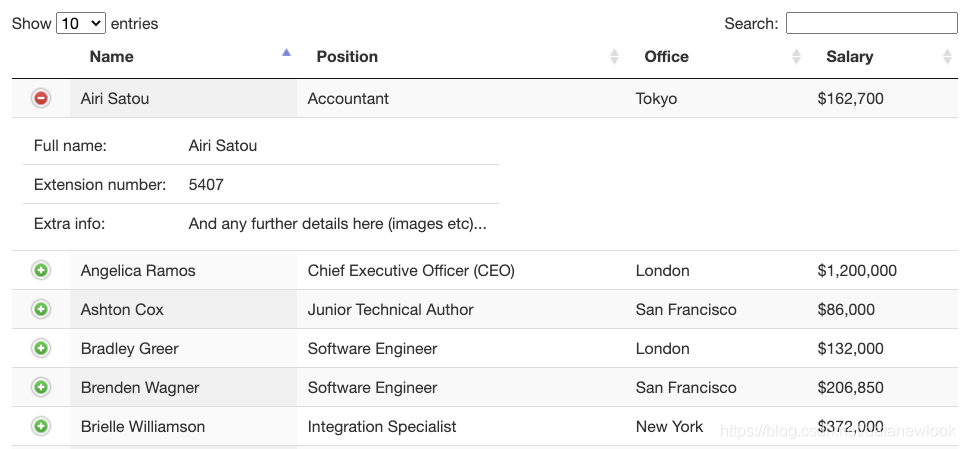Expand Bradley Greer row details

pos(41,348)
